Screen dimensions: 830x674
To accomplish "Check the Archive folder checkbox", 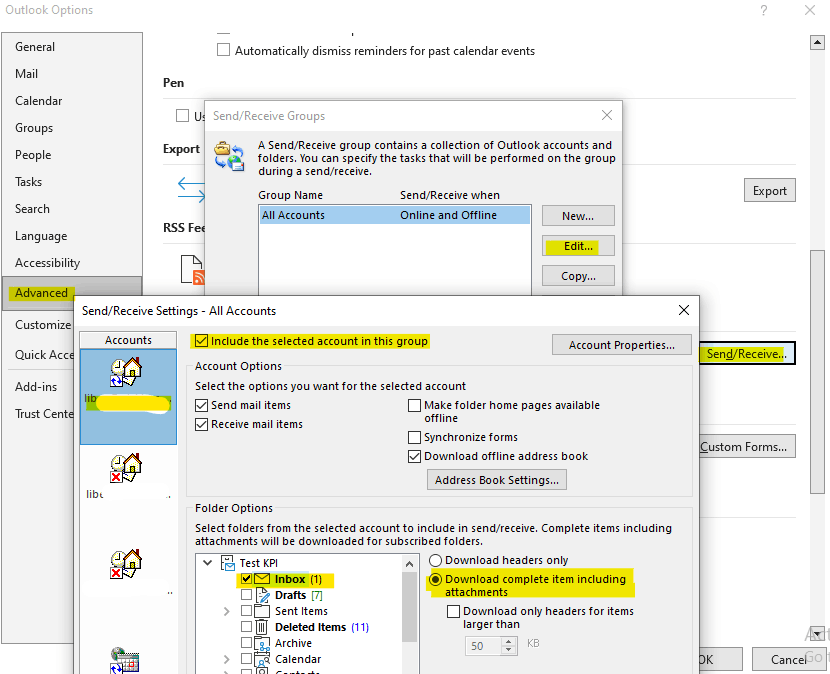I will point(246,642).
